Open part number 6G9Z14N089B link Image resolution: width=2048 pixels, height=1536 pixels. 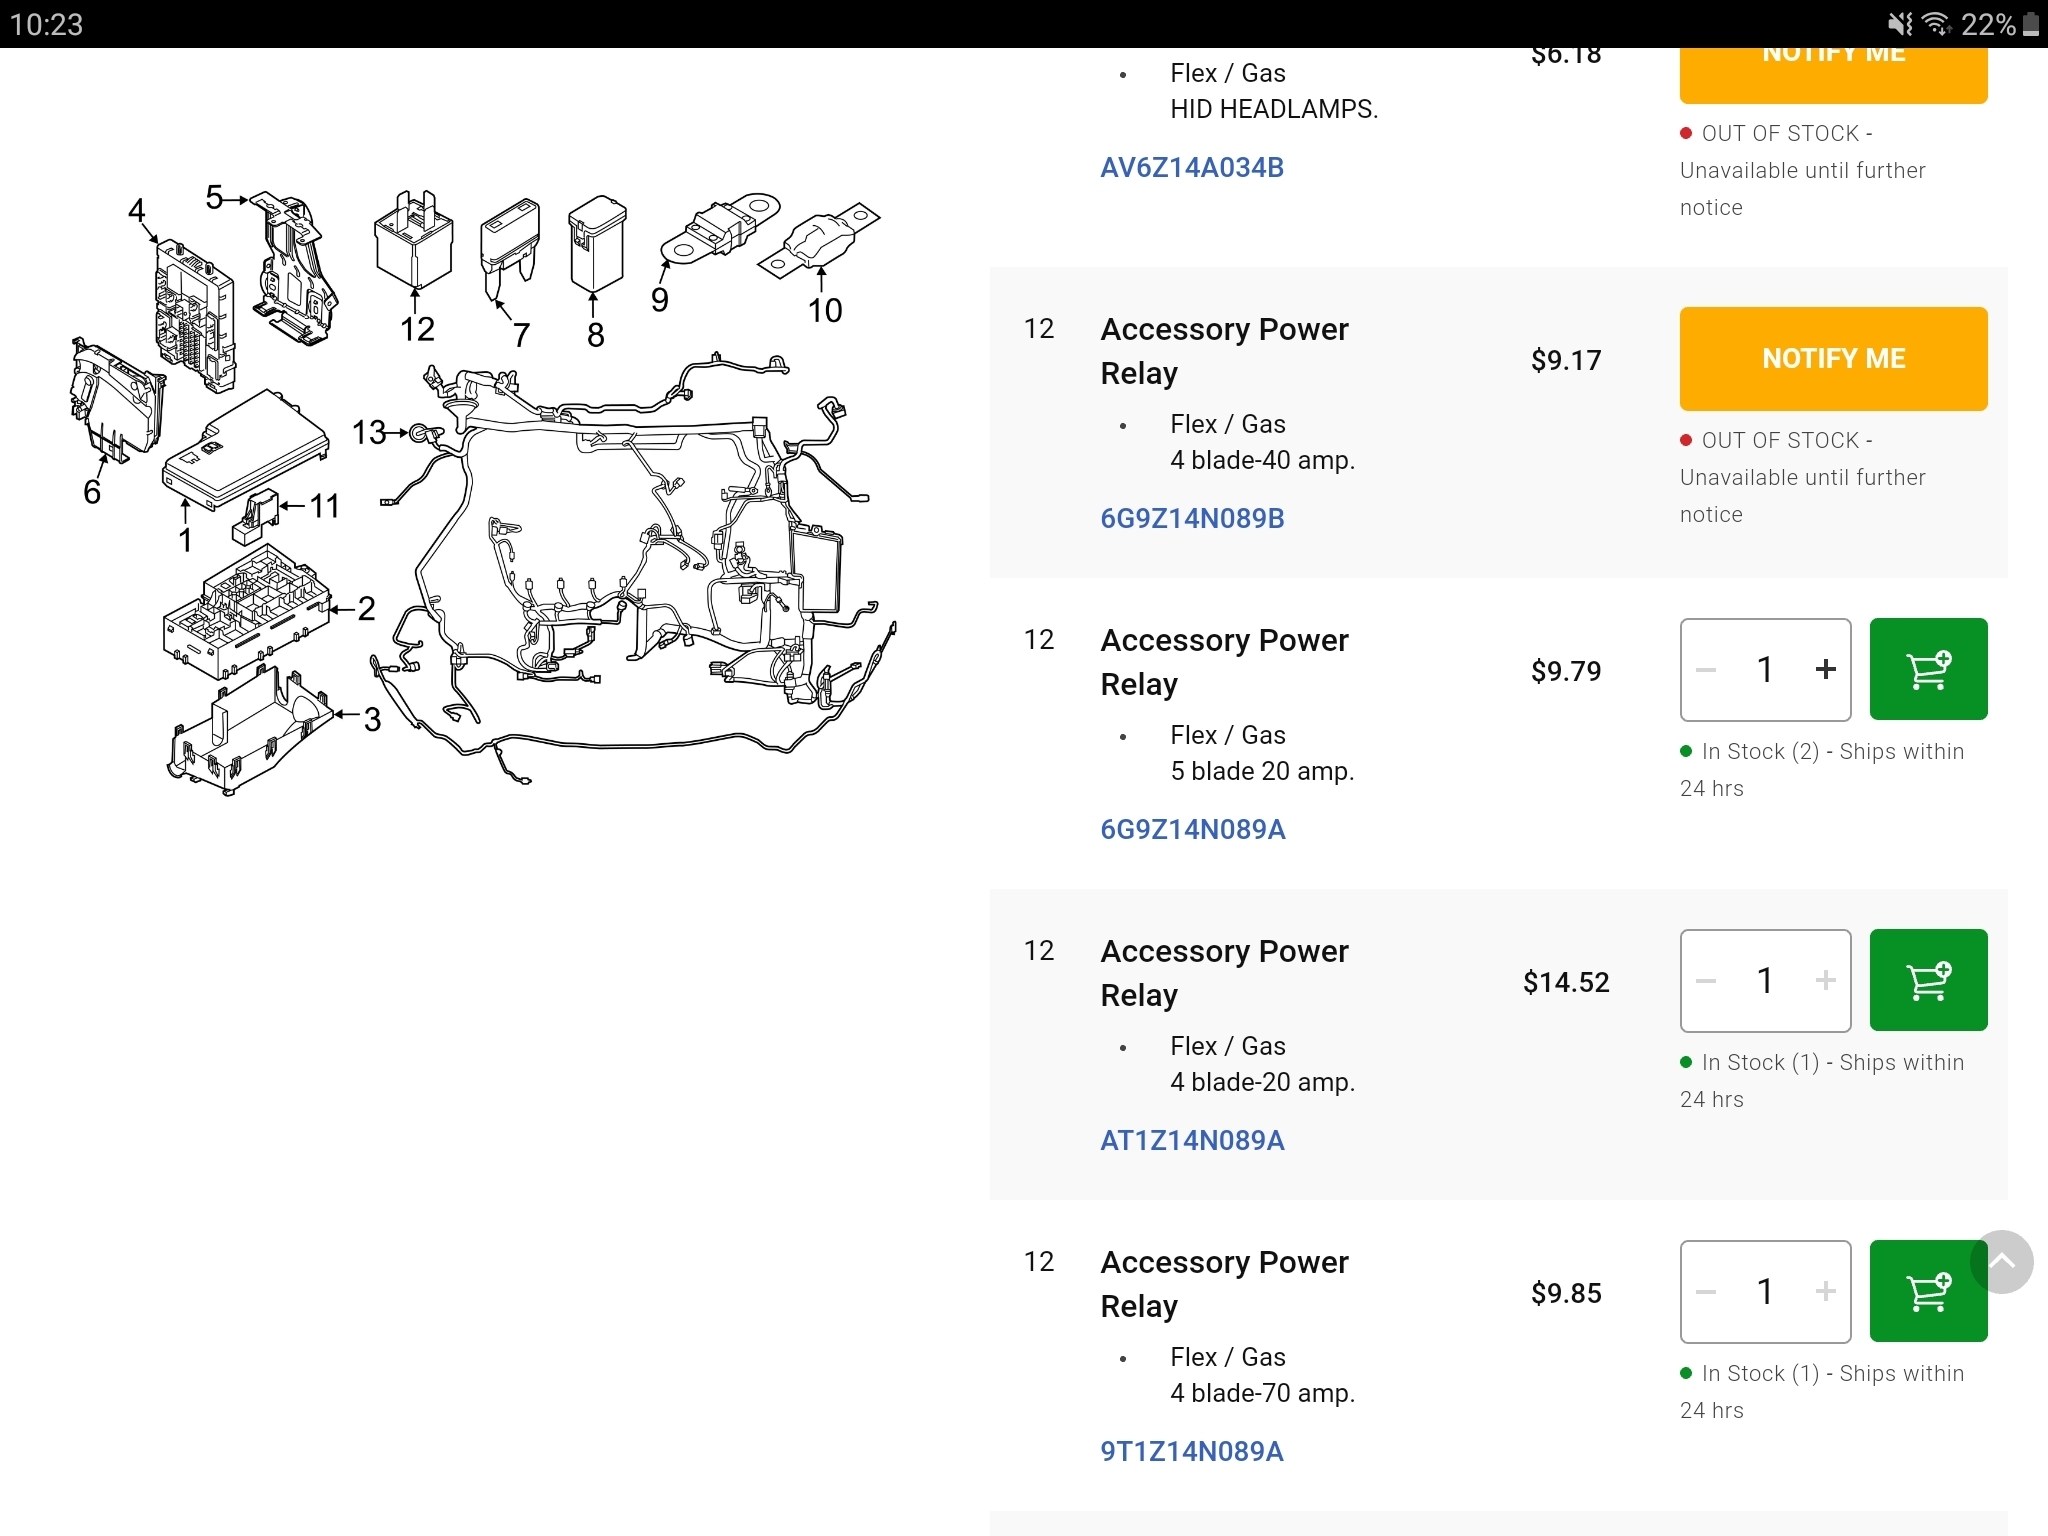1192,518
